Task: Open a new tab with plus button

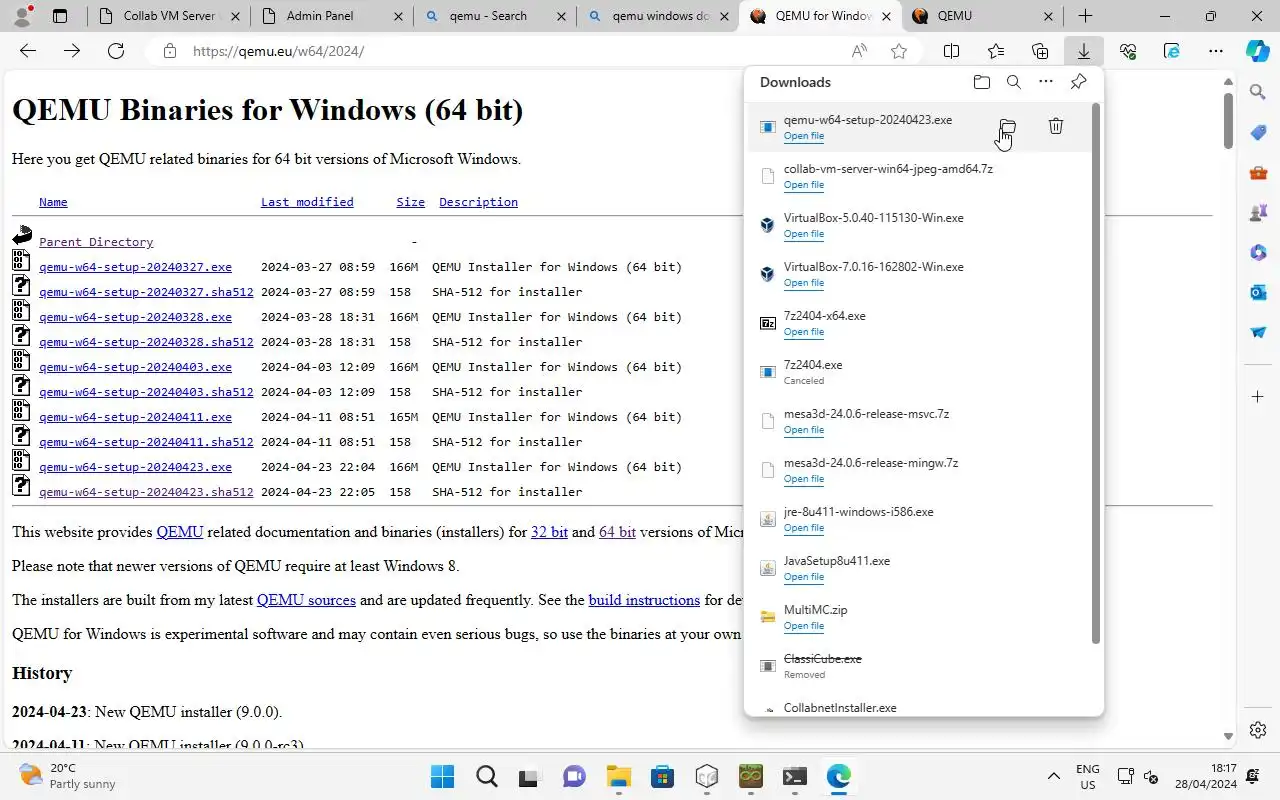Action: (1085, 16)
